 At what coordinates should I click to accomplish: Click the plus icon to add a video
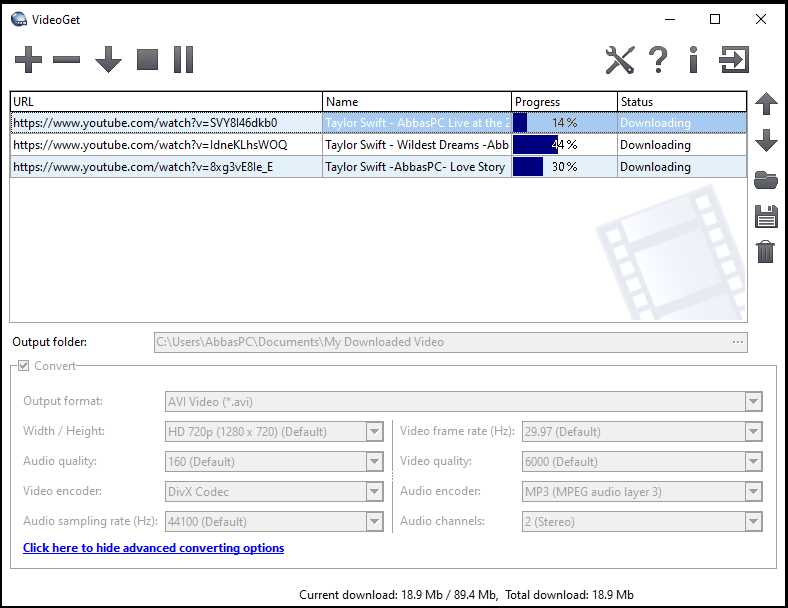(x=28, y=60)
